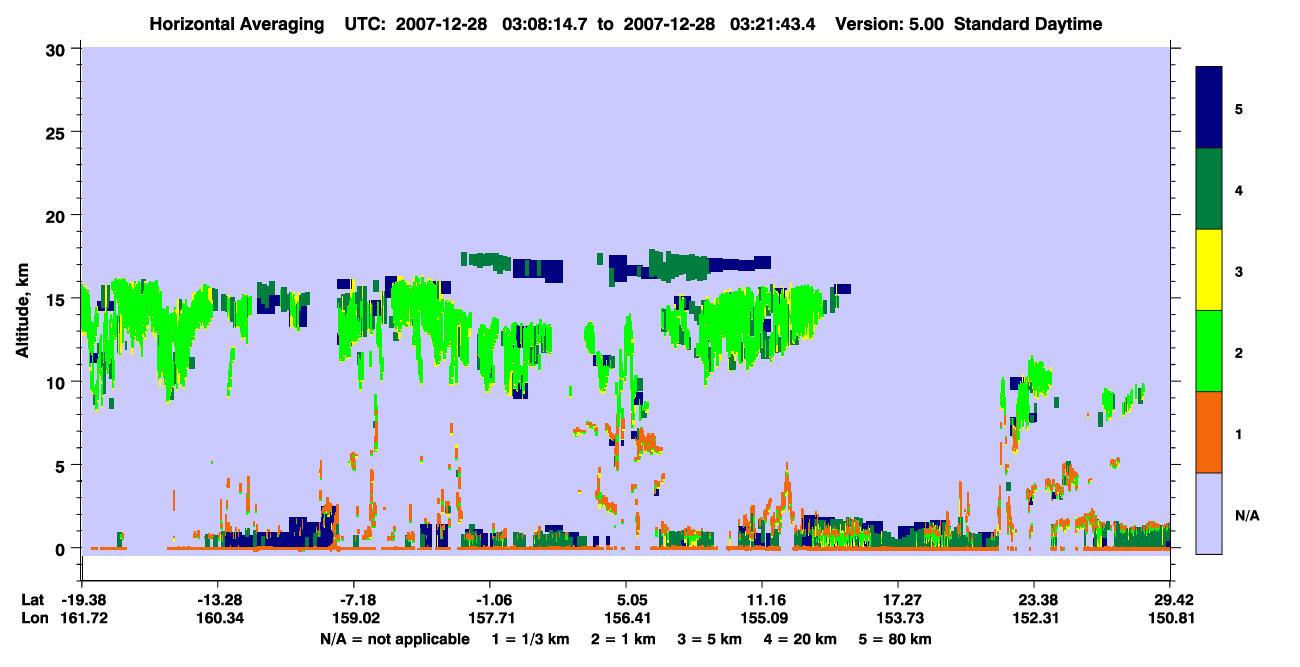Click the yellow level 3 color swatch
The width and height of the screenshot is (1300, 667).
(x=1209, y=269)
